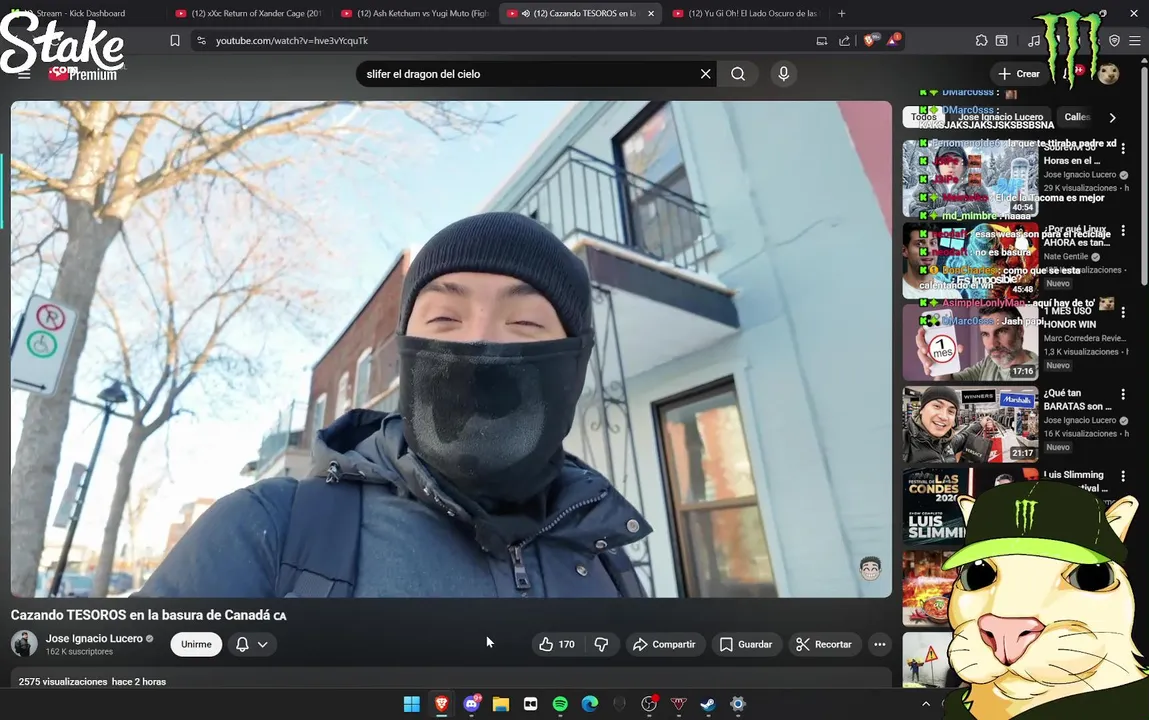Image resolution: width=1149 pixels, height=720 pixels.
Task: Switch to 'xXx: Return of Xander Cage' tab
Action: (x=248, y=13)
